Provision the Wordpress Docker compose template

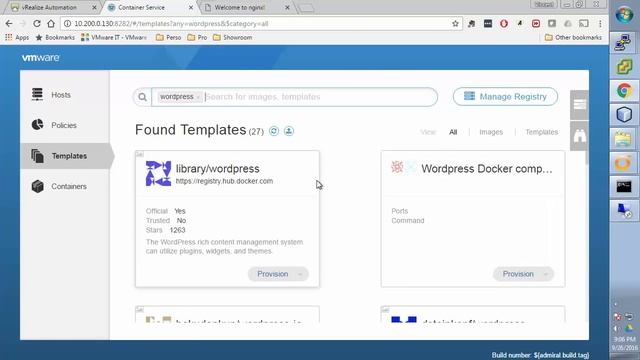click(x=518, y=274)
